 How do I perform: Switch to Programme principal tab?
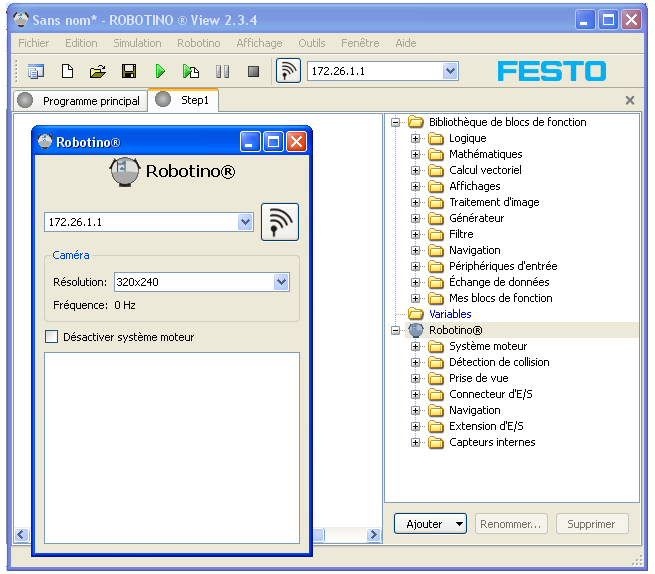81,101
